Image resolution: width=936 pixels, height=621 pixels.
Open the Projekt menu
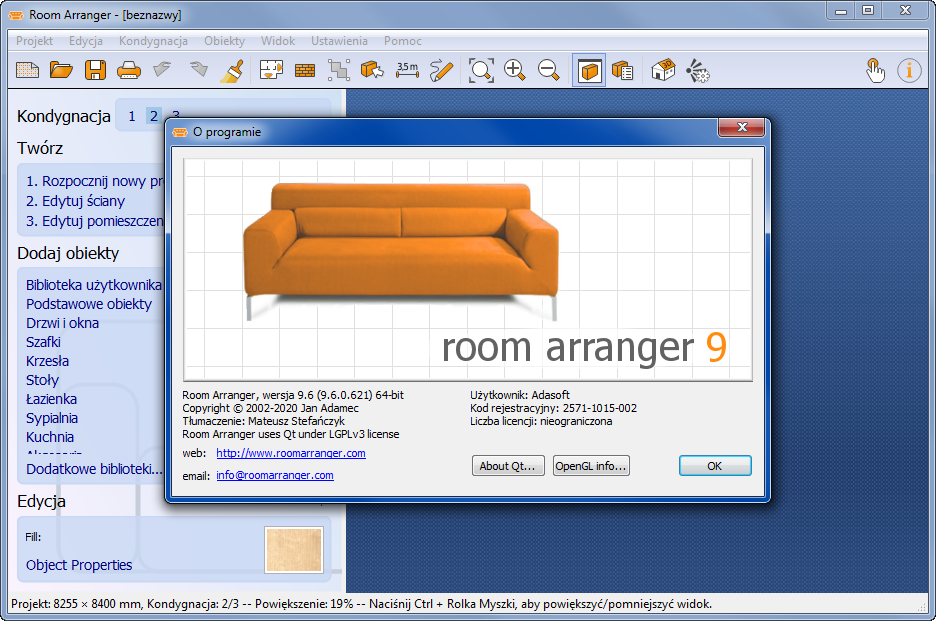[x=34, y=41]
